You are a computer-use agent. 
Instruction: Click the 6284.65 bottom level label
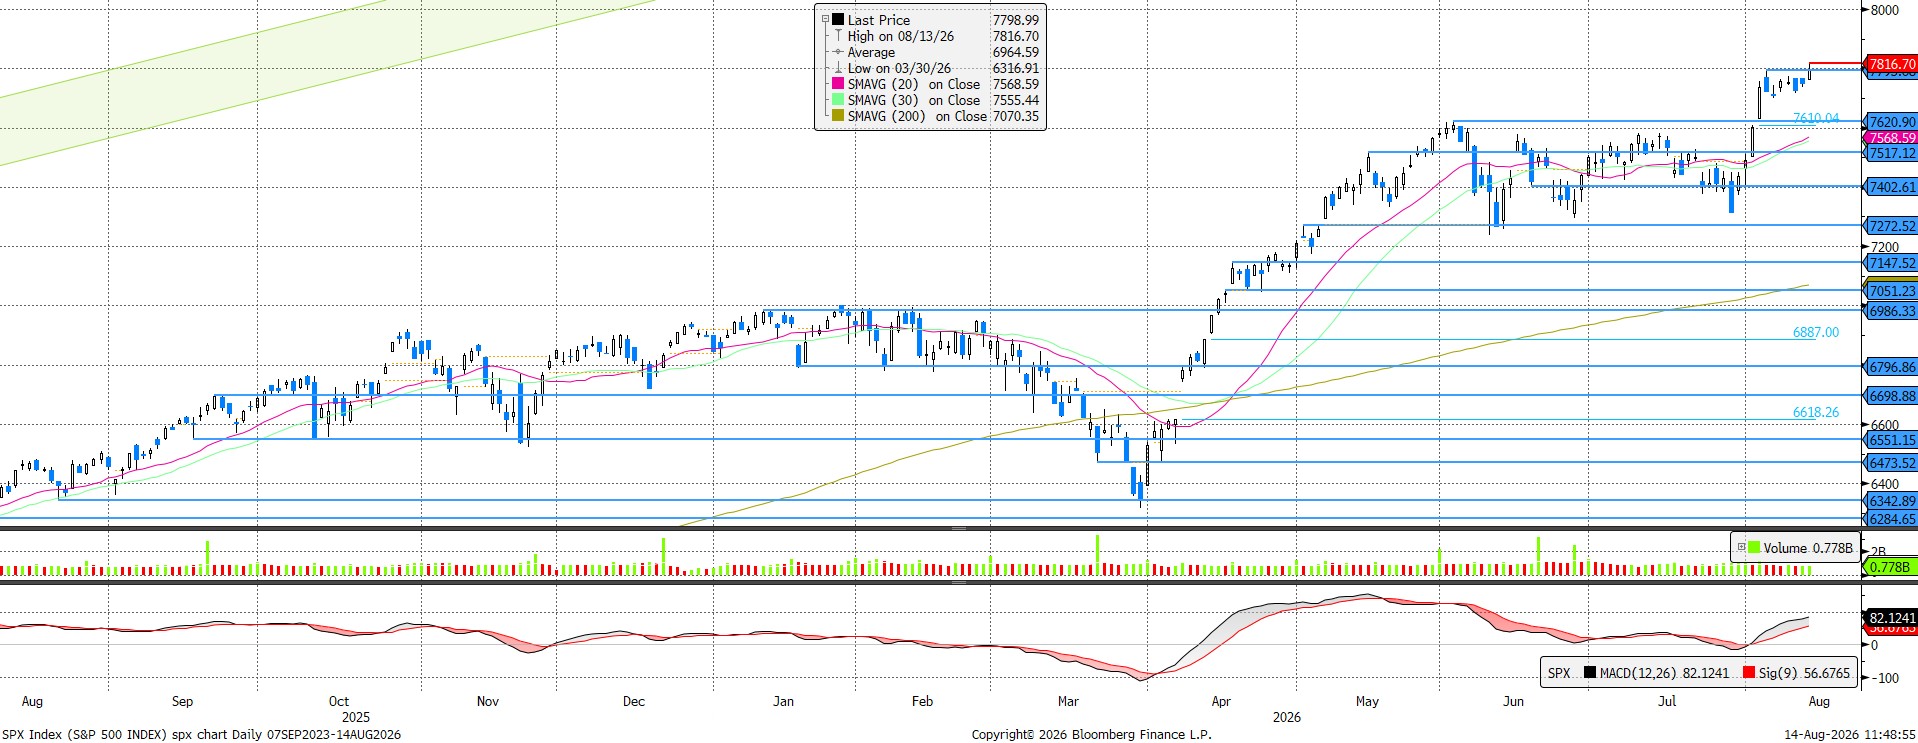click(1891, 519)
